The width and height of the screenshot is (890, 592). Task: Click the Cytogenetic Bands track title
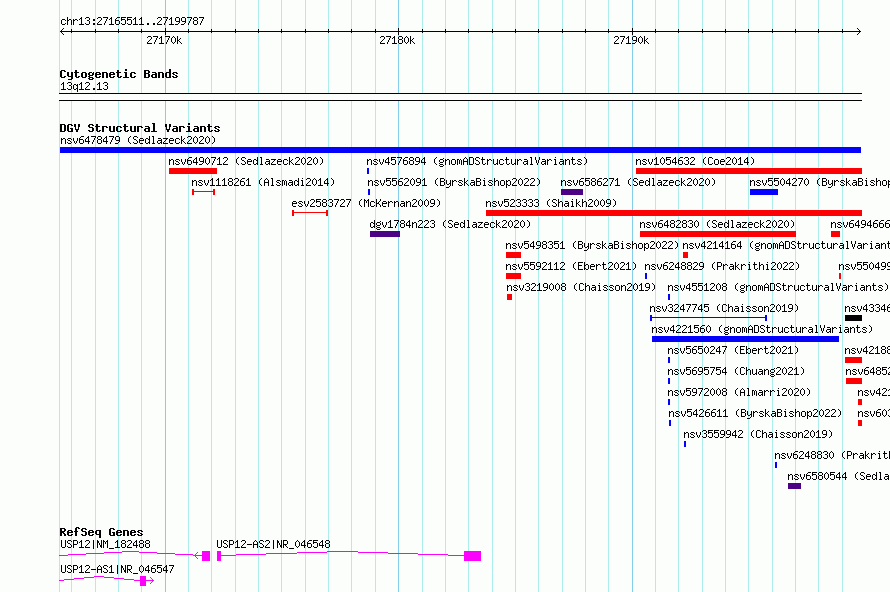[119, 74]
